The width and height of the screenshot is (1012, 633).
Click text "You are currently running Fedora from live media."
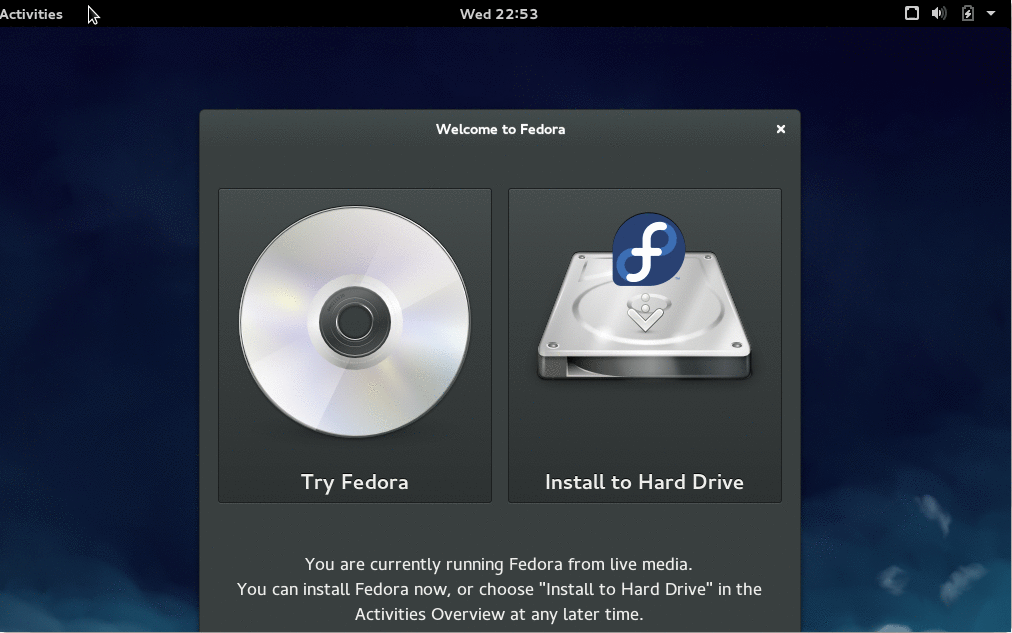(x=498, y=564)
